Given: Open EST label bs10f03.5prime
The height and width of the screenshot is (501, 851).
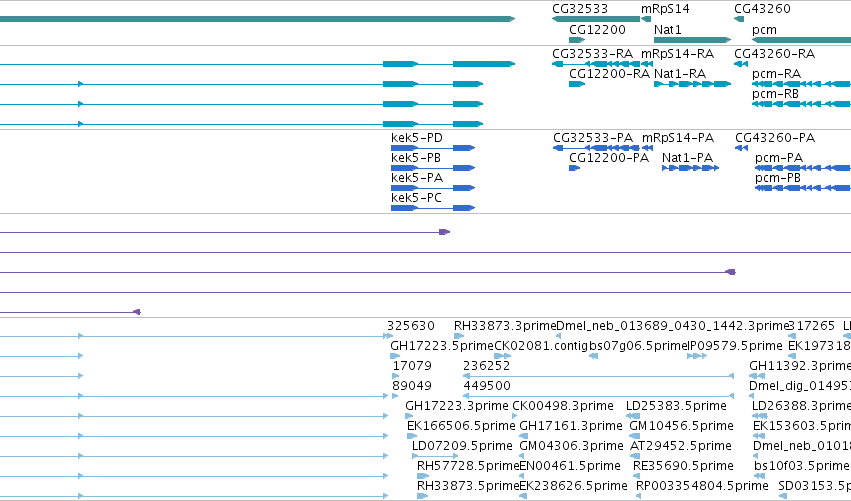Looking at the screenshot, I should (x=801, y=467).
